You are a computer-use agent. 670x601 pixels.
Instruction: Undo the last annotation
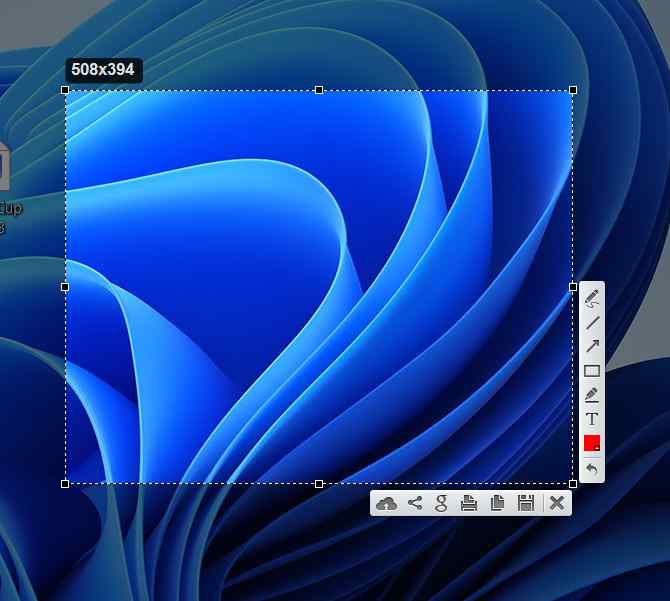[x=592, y=469]
